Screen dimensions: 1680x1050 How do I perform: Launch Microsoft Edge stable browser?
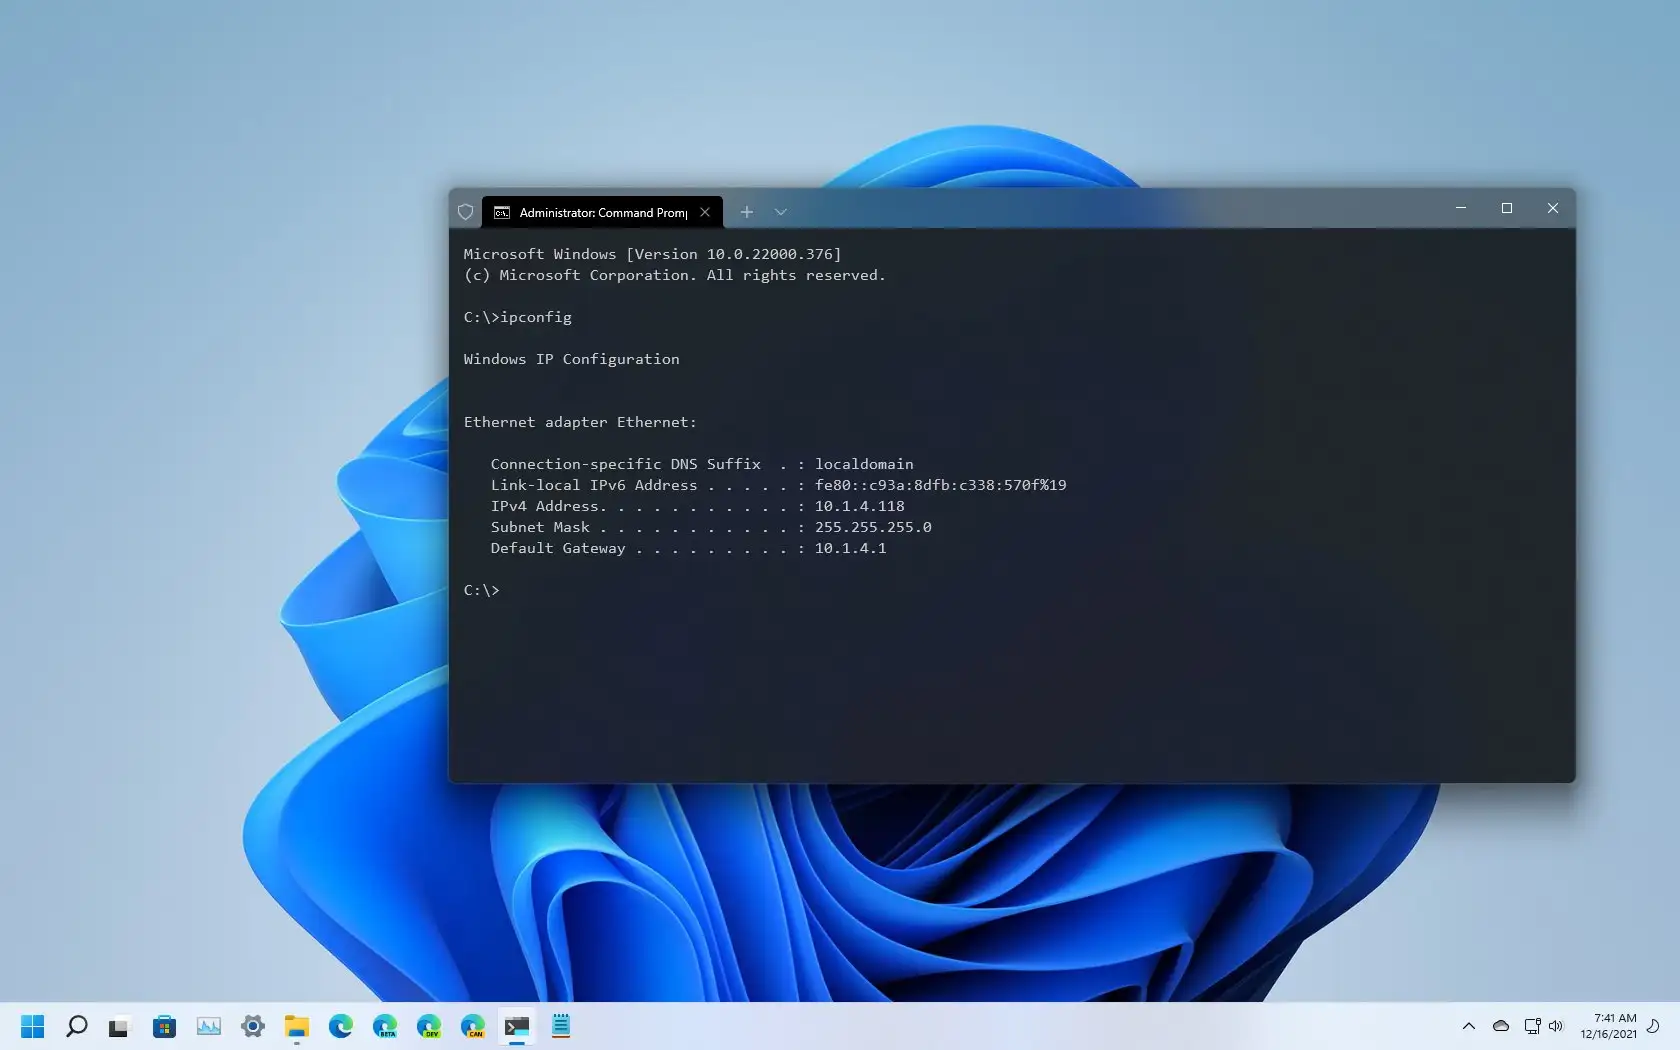pyautogui.click(x=341, y=1026)
